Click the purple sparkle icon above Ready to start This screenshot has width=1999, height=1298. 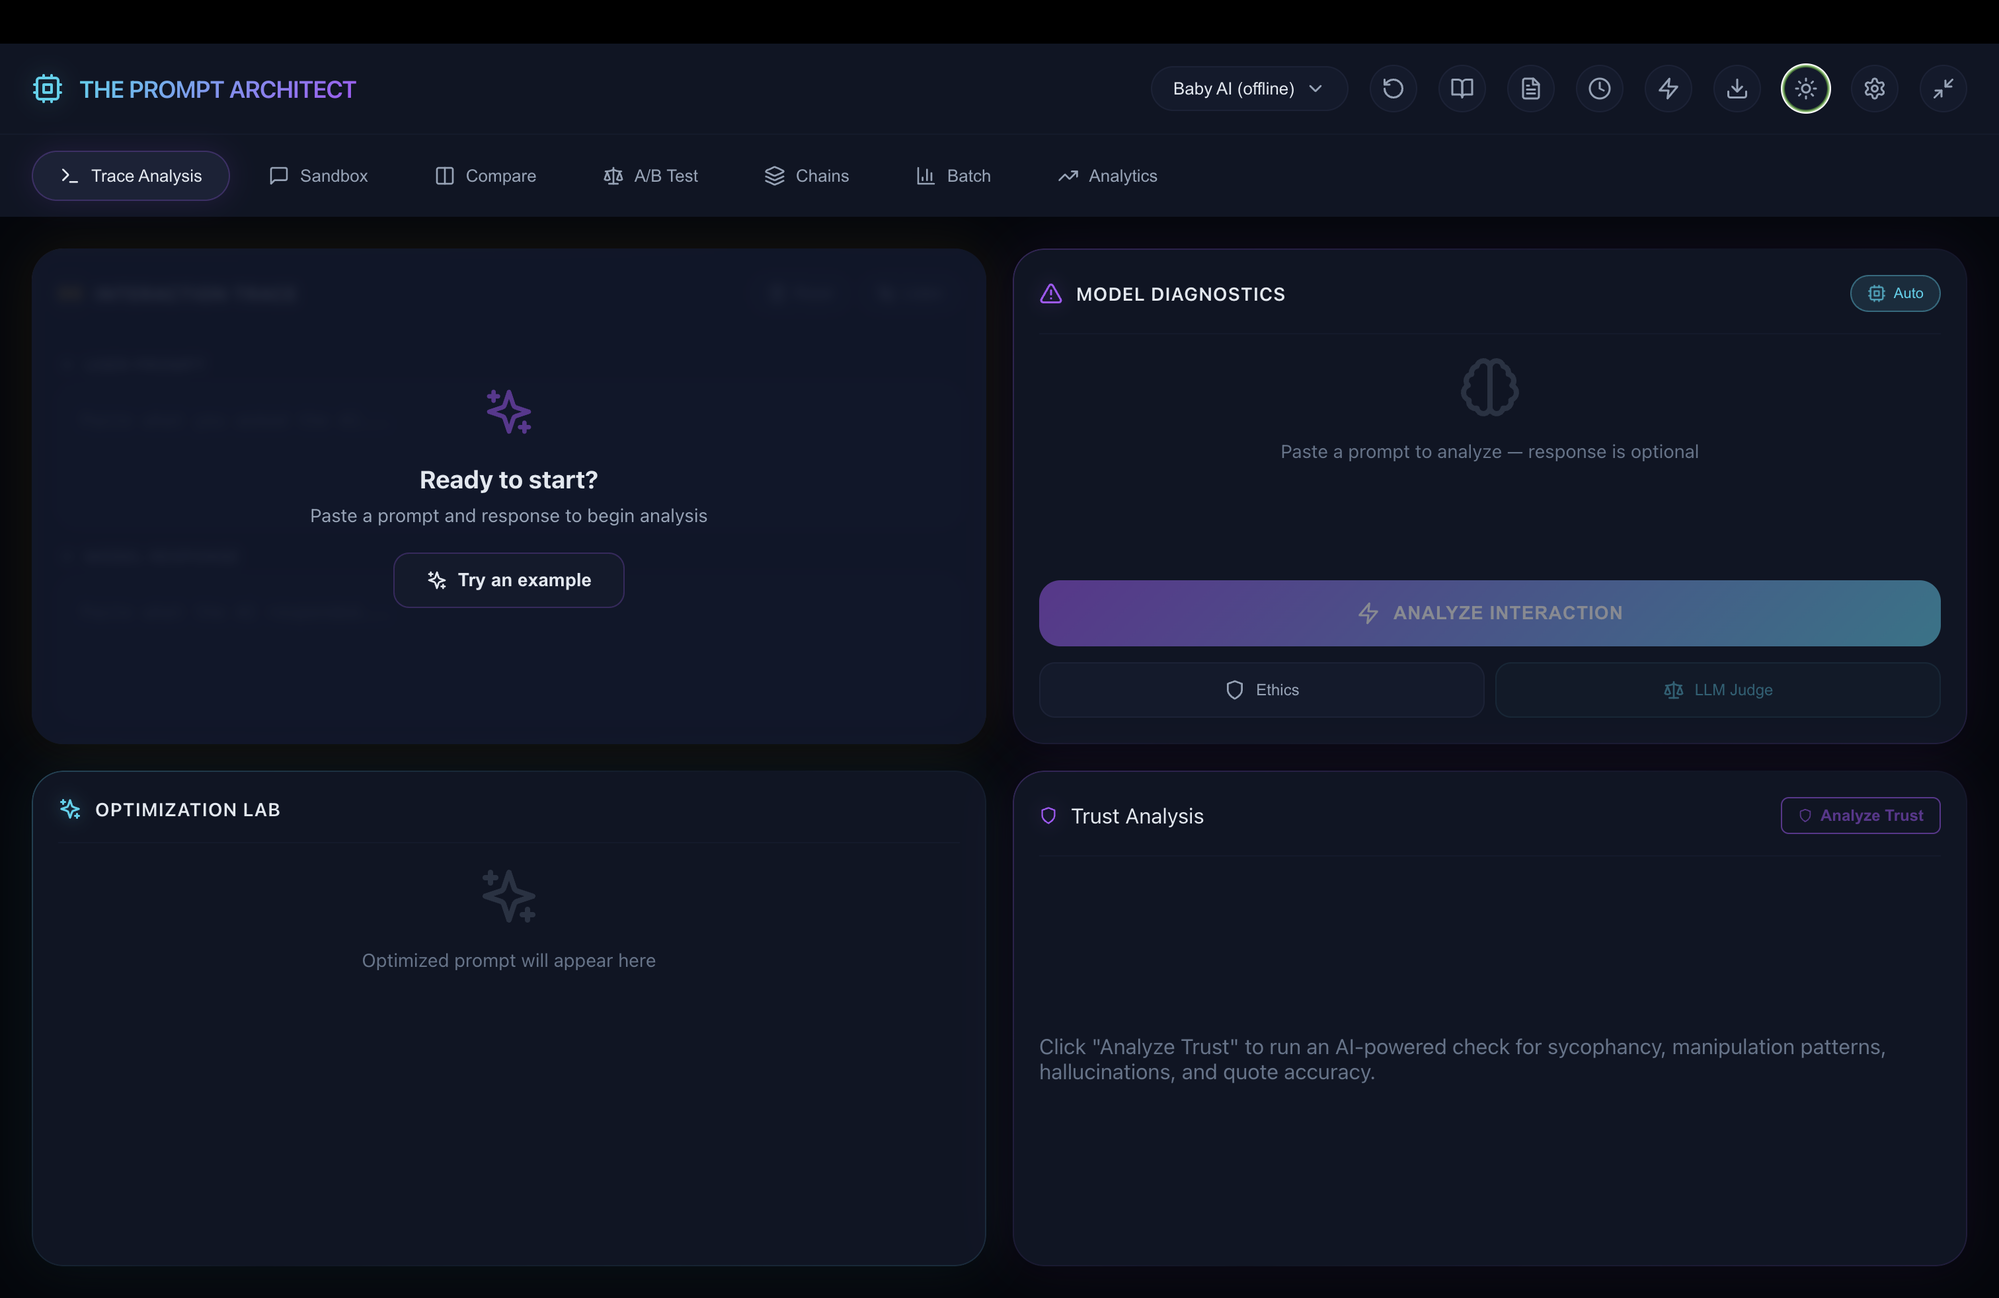pos(509,411)
